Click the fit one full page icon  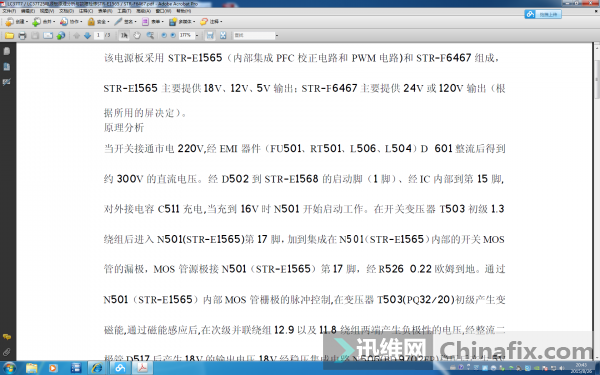[x=223, y=36]
